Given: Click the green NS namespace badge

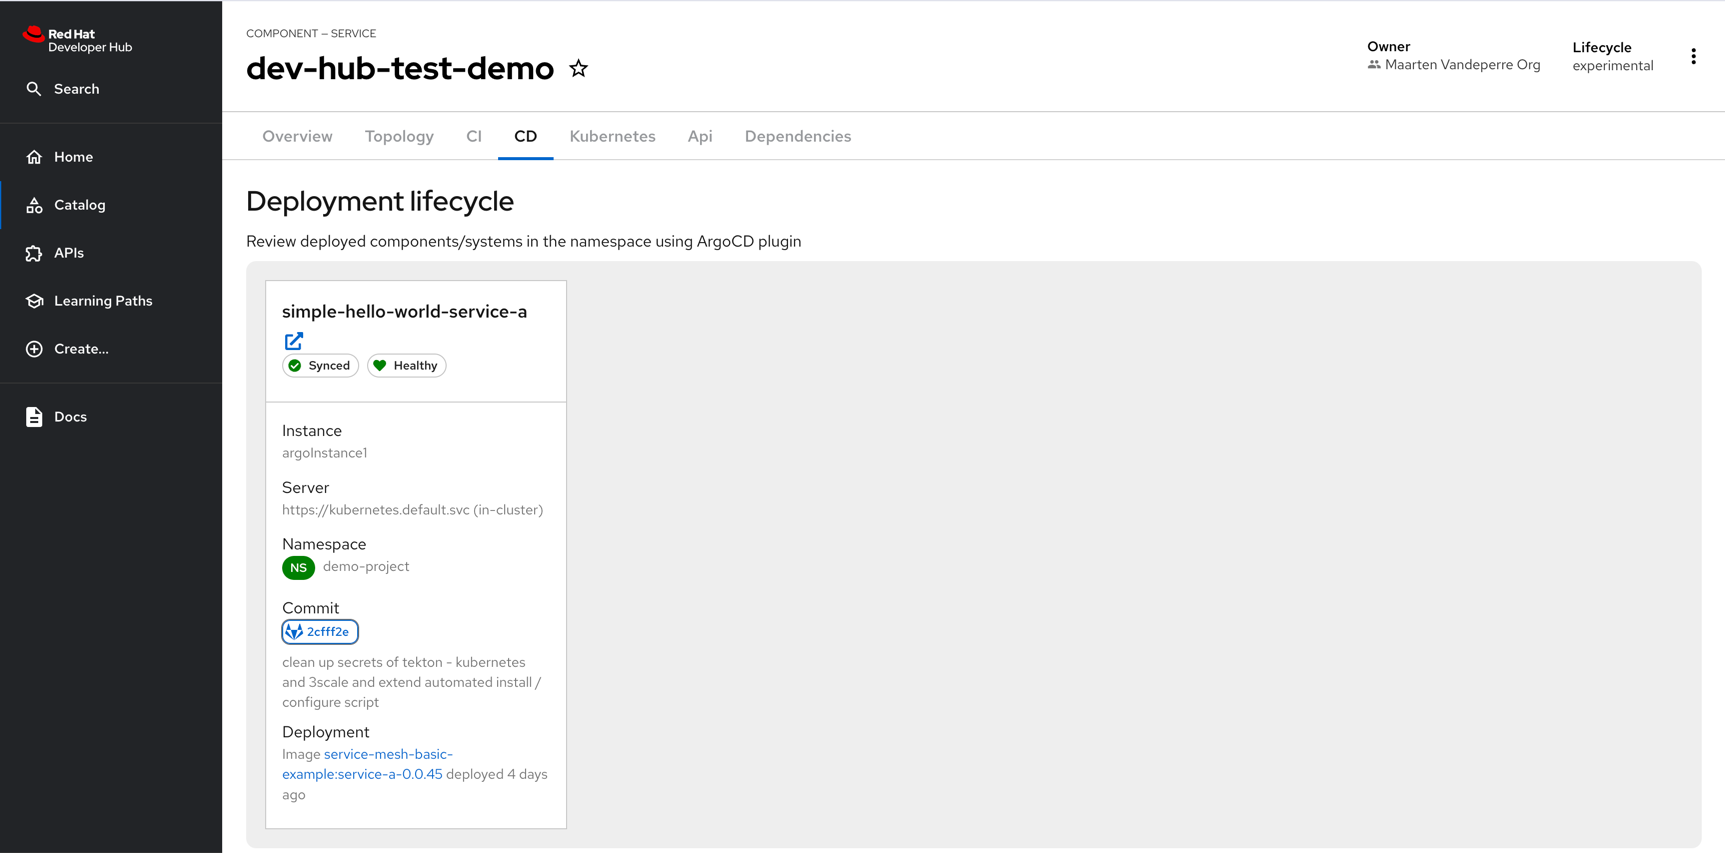Looking at the screenshot, I should pyautogui.click(x=298, y=568).
